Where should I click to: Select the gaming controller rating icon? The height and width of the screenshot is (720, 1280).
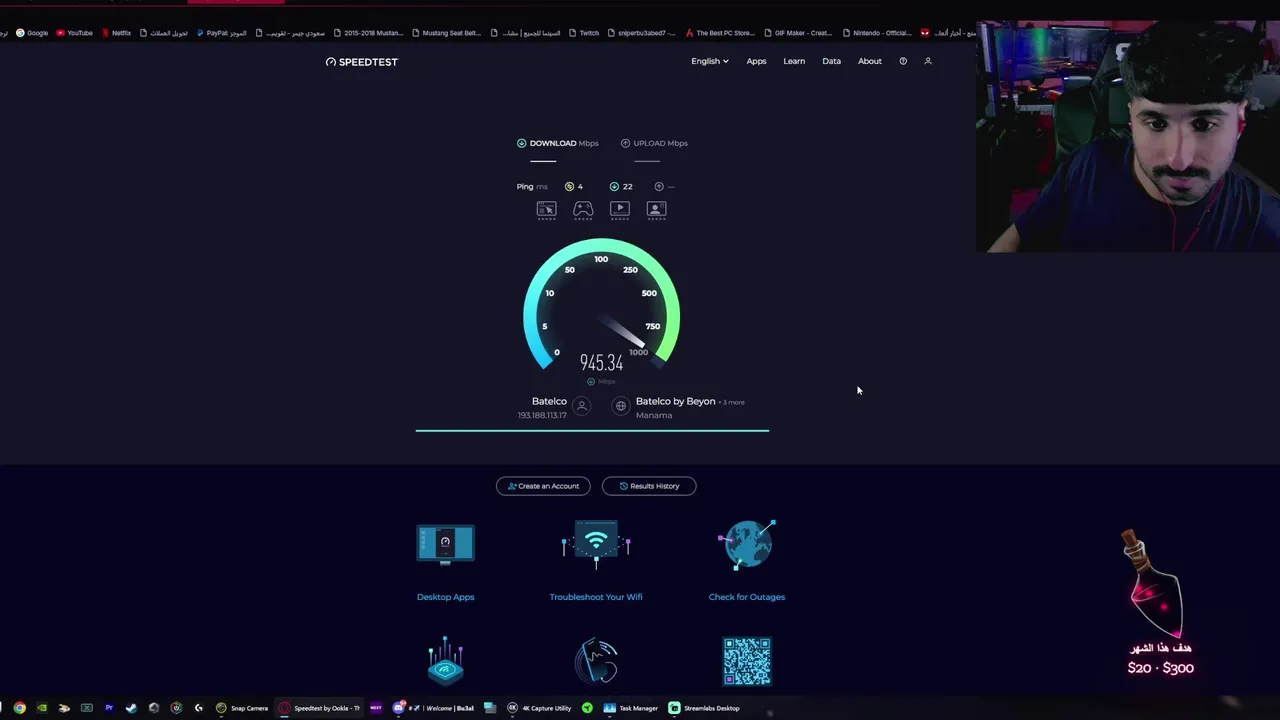[583, 209]
